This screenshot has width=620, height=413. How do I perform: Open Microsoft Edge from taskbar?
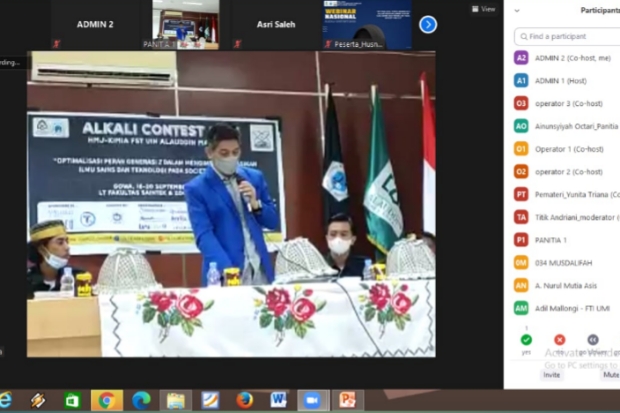tap(141, 400)
